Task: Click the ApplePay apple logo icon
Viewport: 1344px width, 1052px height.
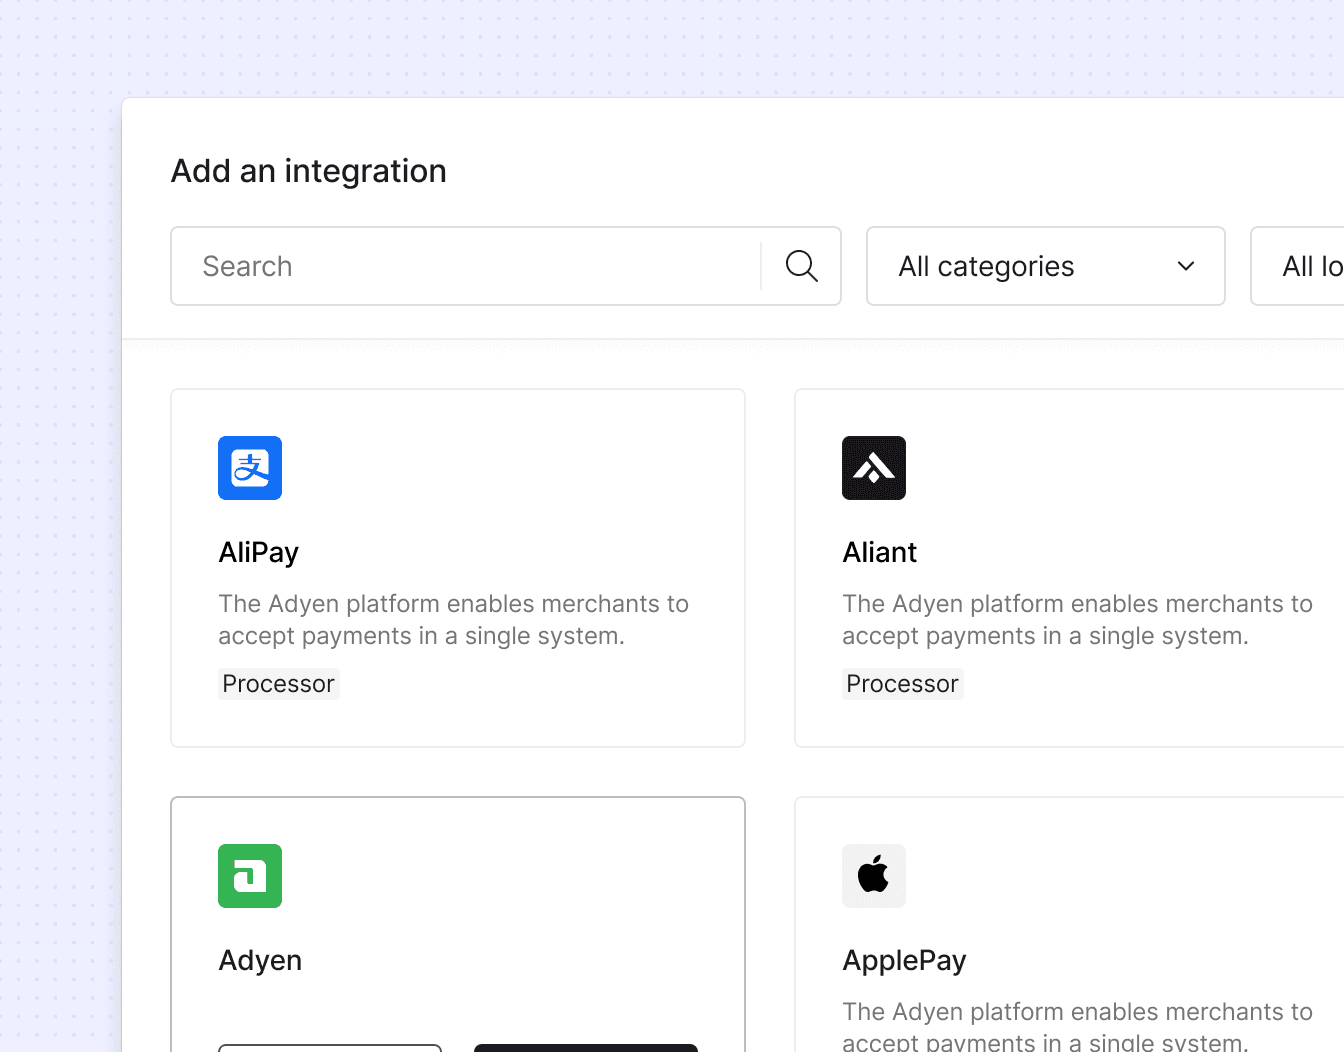Action: pos(874,876)
